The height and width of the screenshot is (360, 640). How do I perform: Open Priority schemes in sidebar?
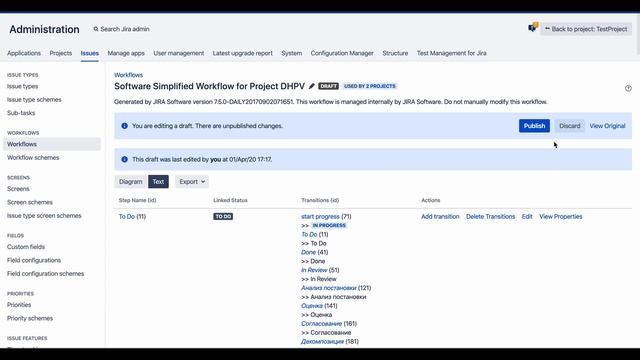pos(30,318)
